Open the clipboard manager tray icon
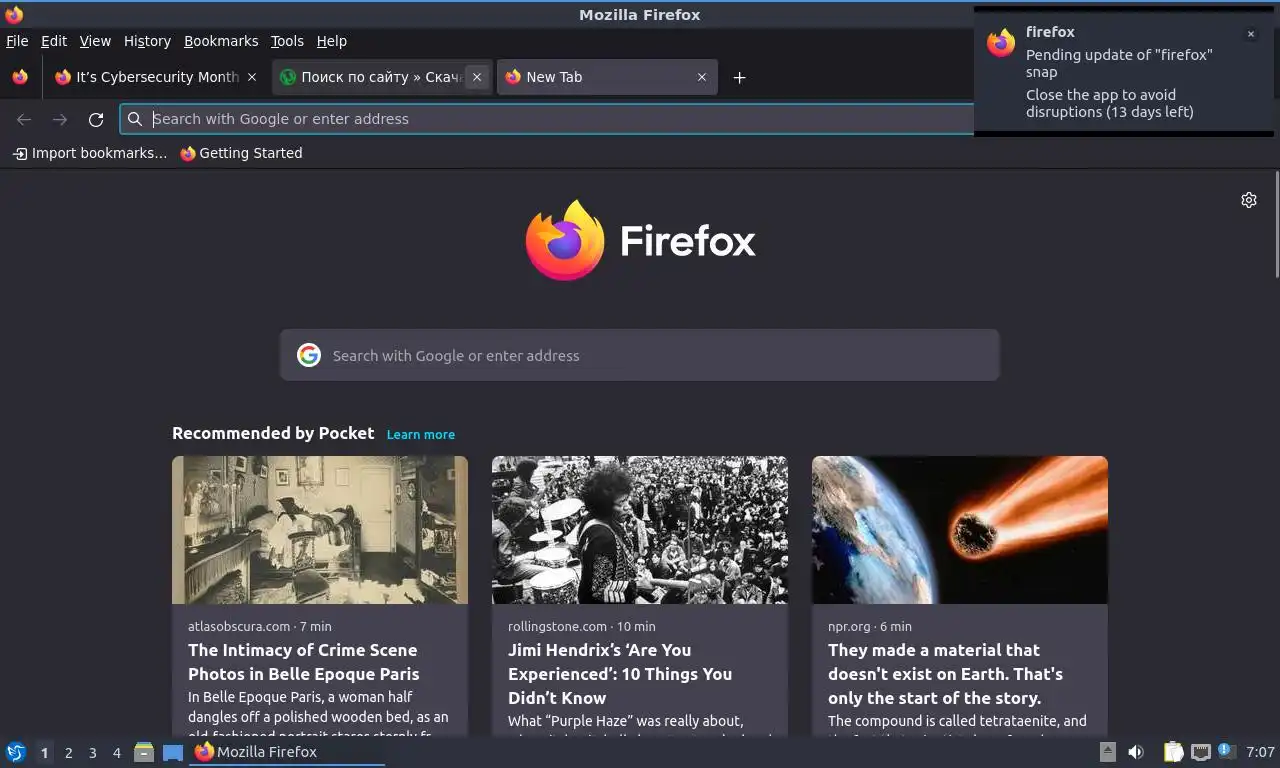Image resolution: width=1280 pixels, height=768 pixels. pyautogui.click(x=1173, y=752)
